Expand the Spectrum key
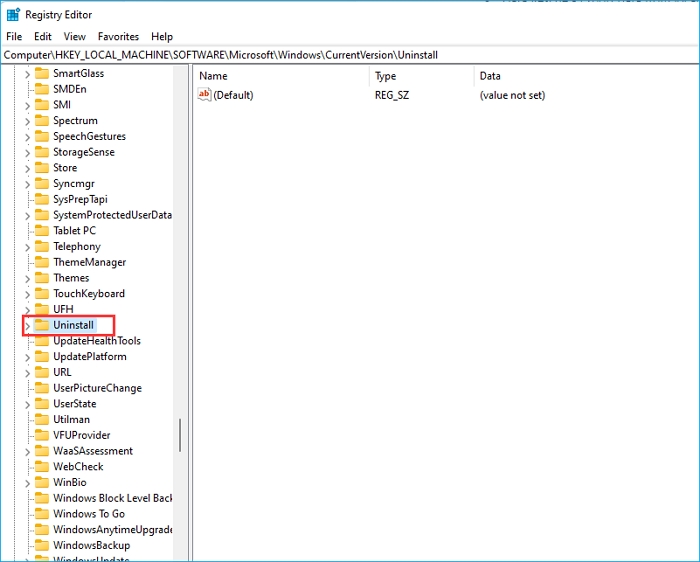 pyautogui.click(x=27, y=121)
